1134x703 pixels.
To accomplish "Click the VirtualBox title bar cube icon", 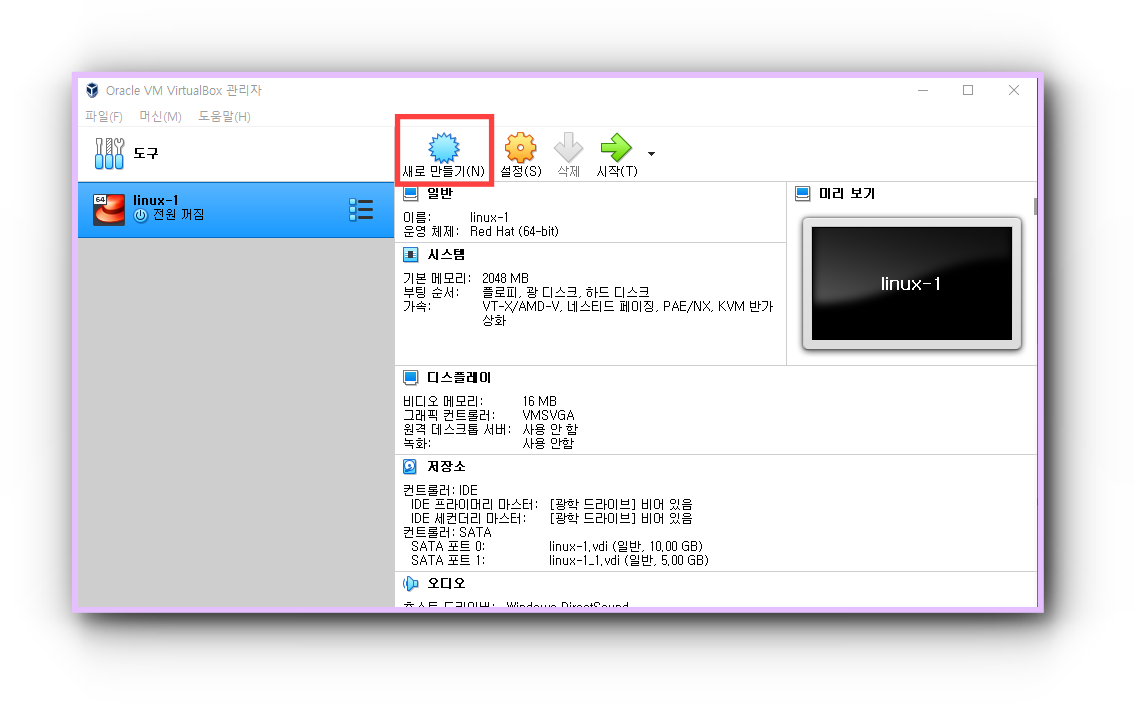I will pos(92,90).
